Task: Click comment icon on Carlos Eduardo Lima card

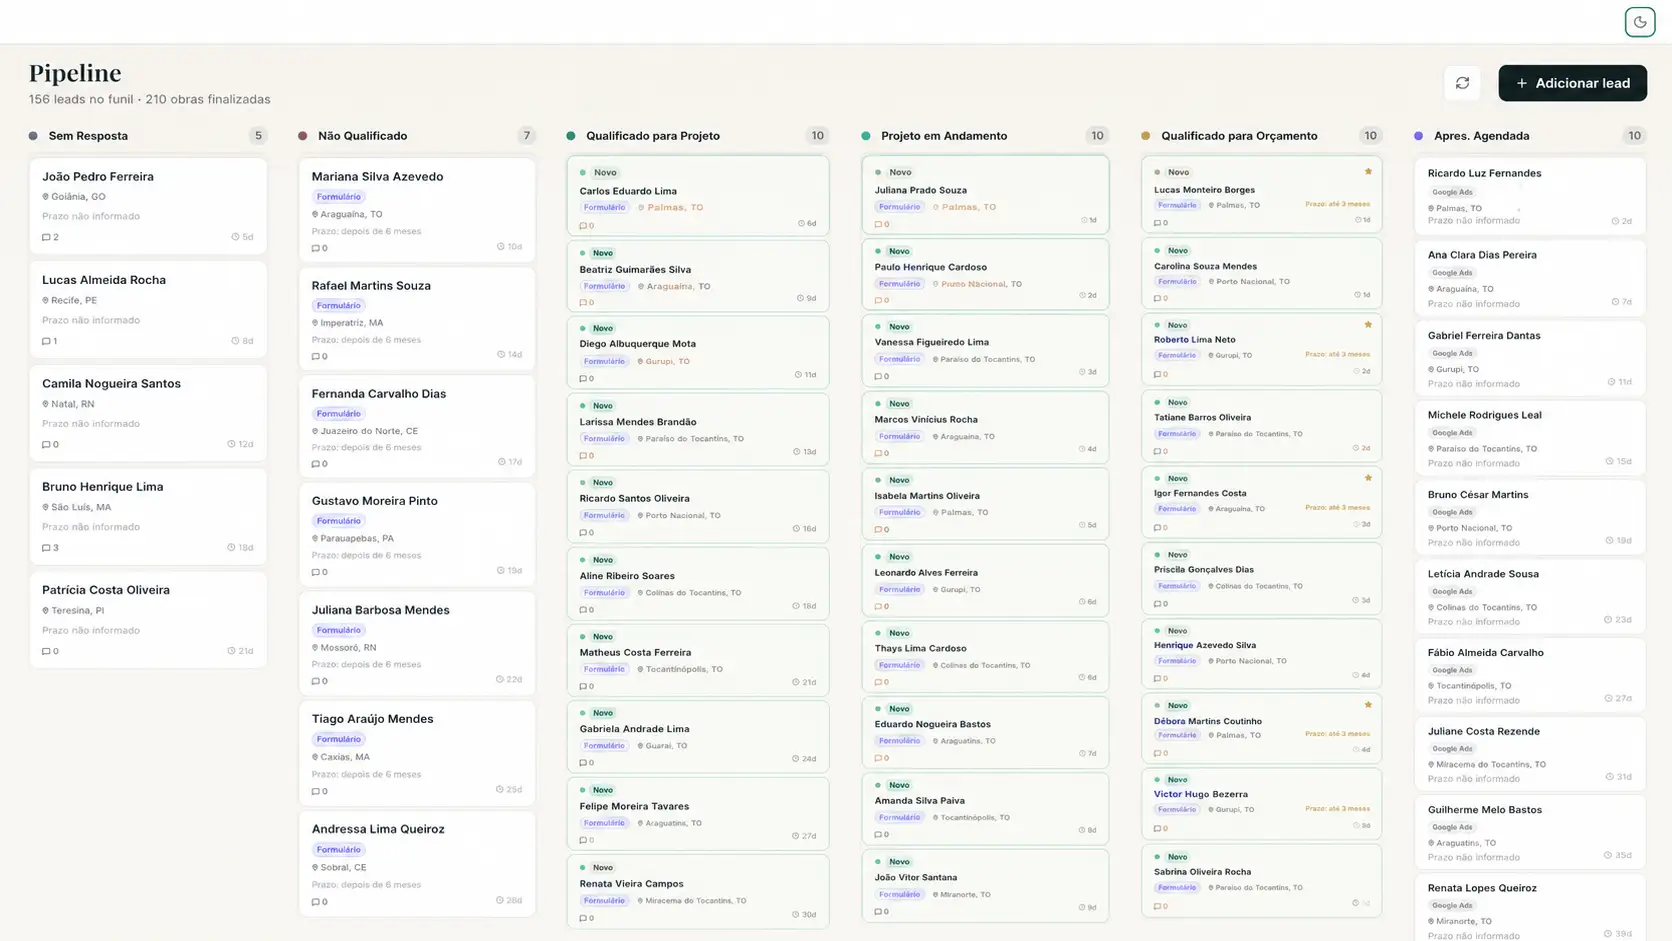Action: pyautogui.click(x=583, y=225)
